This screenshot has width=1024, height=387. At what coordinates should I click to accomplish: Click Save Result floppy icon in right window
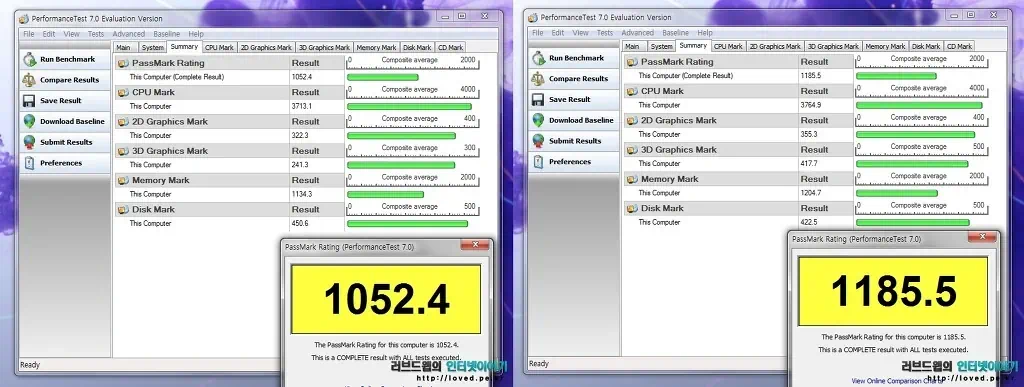(538, 99)
